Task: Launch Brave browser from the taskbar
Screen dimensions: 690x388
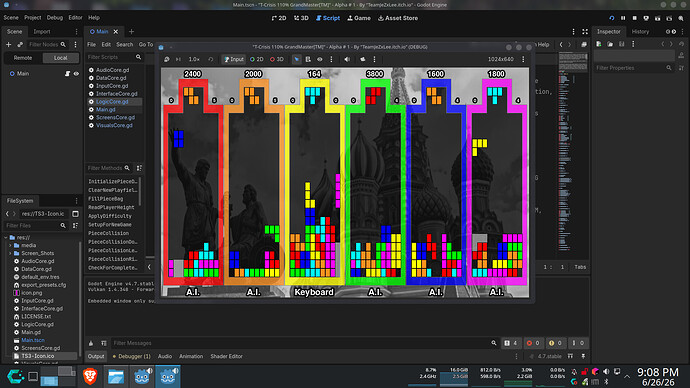Action: 90,377
